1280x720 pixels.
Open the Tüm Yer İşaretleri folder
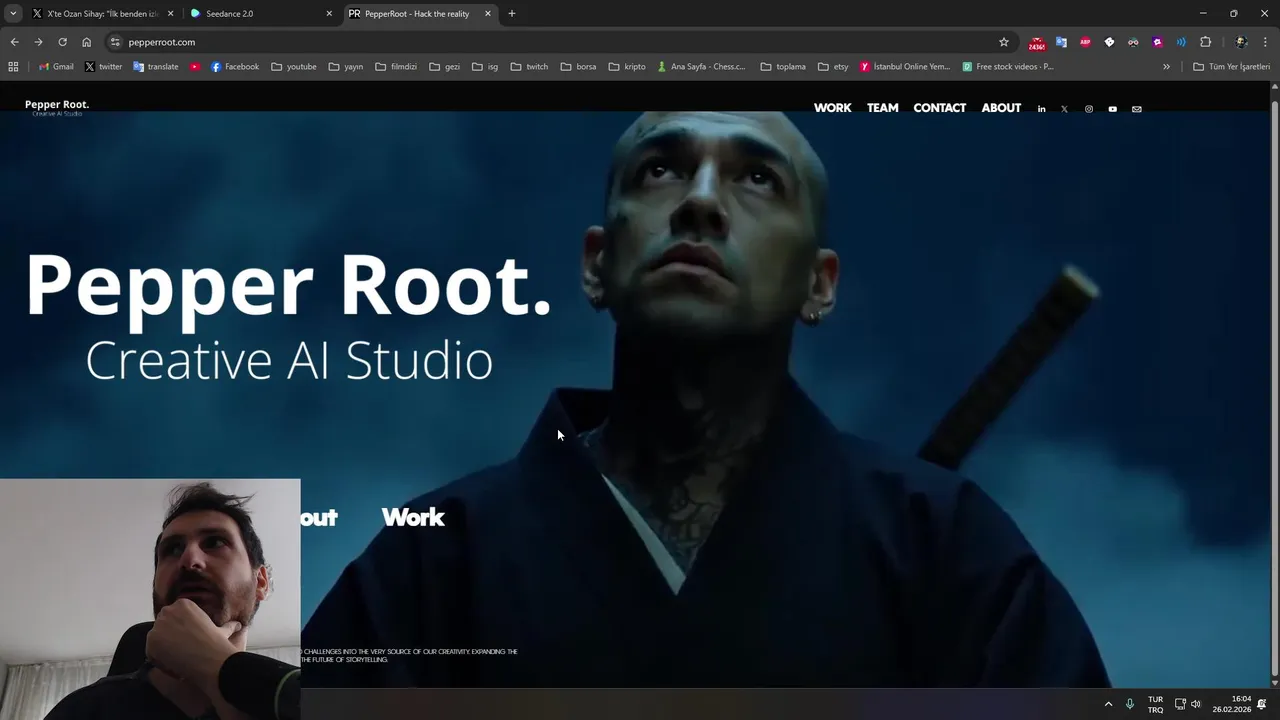pyautogui.click(x=1231, y=67)
